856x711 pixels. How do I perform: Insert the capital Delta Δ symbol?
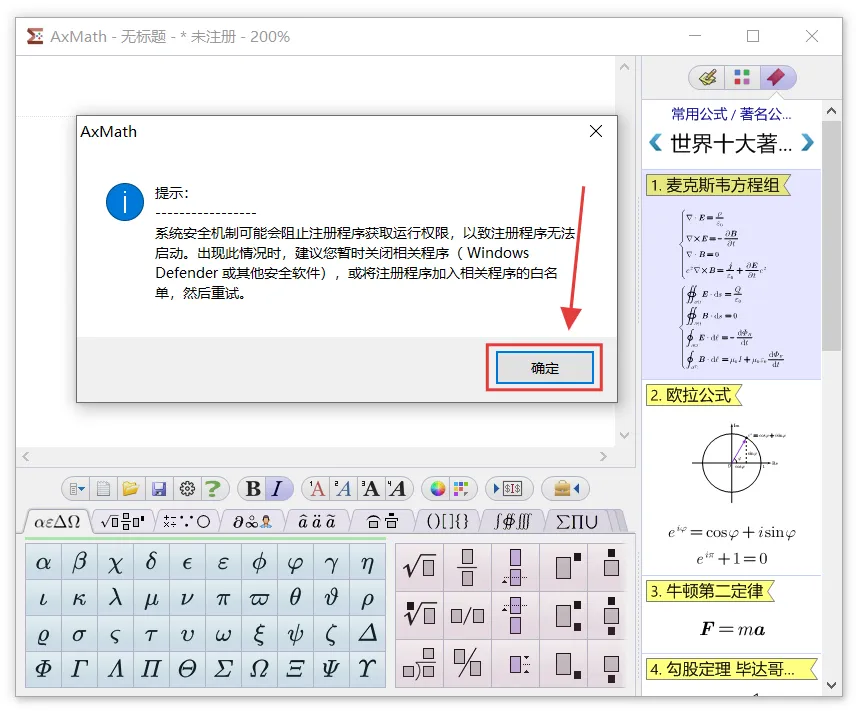pos(367,633)
